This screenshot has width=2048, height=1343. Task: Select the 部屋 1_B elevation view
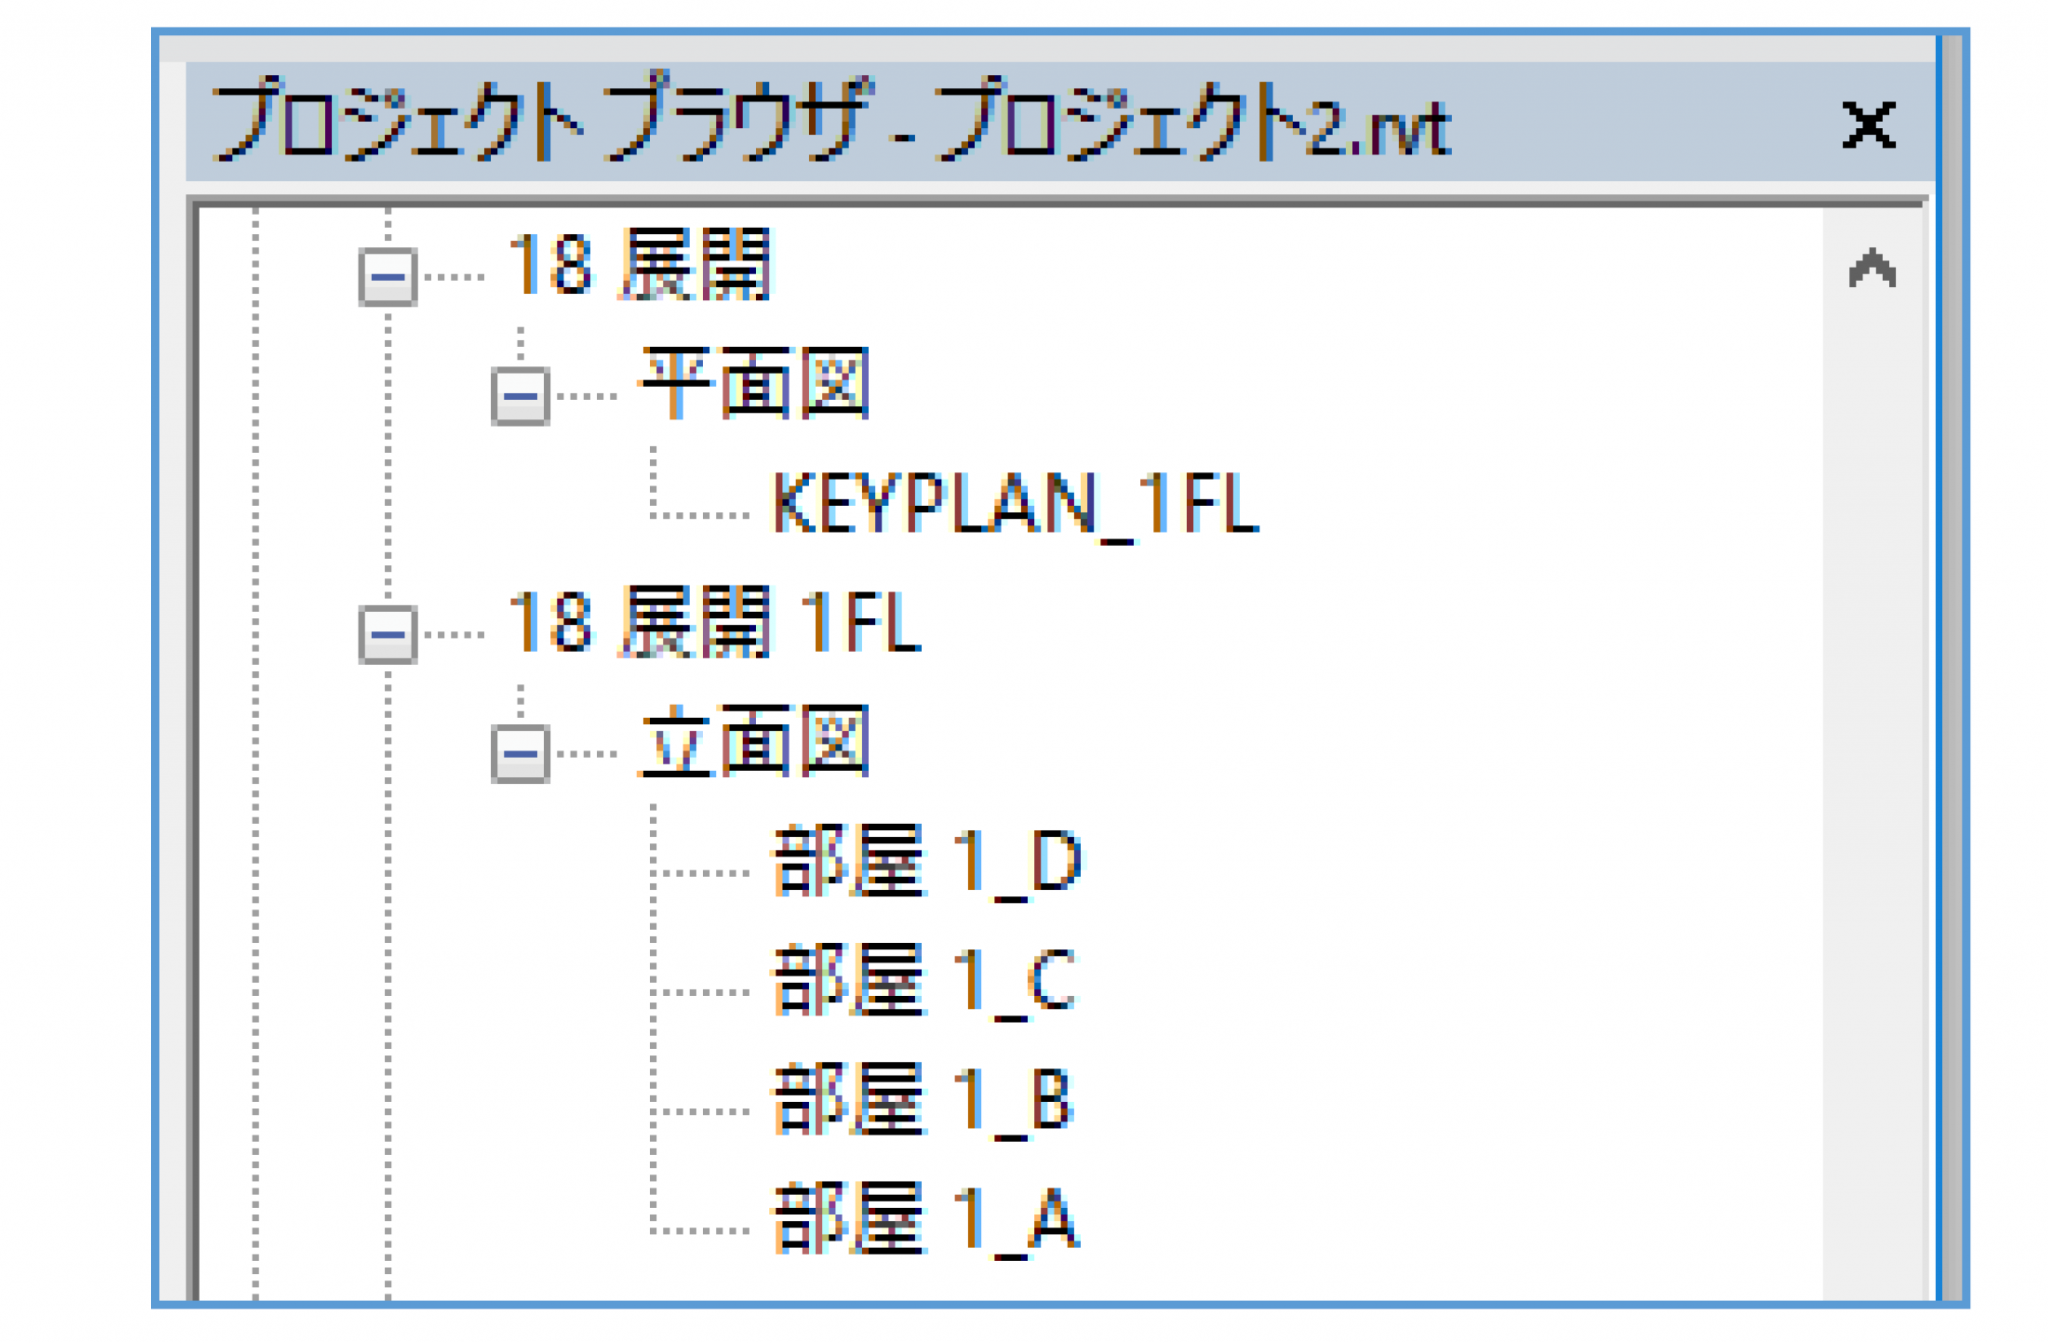(x=924, y=1100)
